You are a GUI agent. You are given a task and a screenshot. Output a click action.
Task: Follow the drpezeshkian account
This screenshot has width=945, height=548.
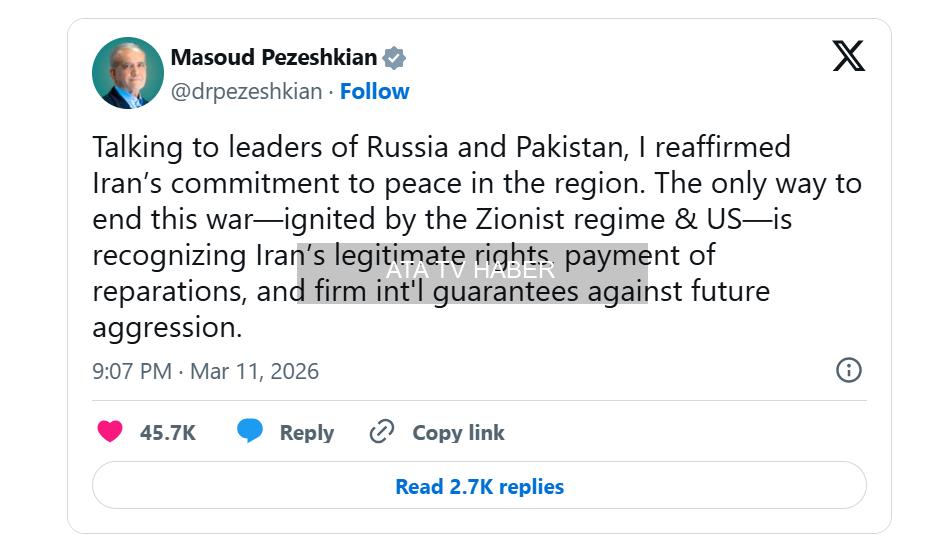374,92
